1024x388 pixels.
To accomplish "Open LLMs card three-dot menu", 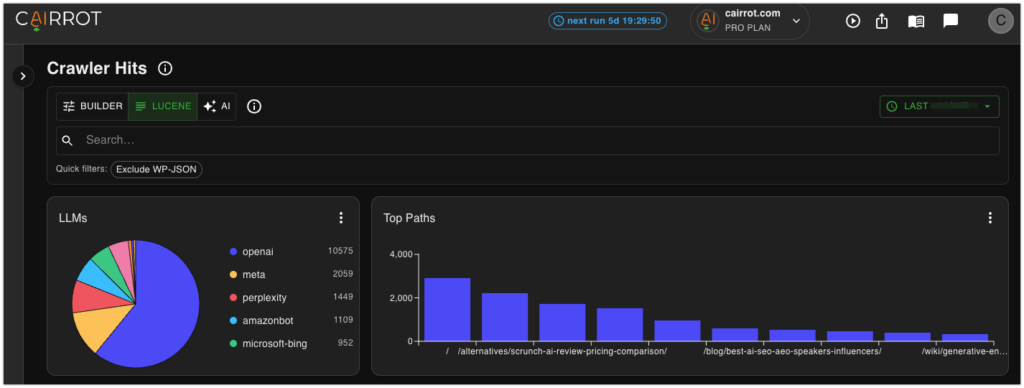I will (x=340, y=218).
